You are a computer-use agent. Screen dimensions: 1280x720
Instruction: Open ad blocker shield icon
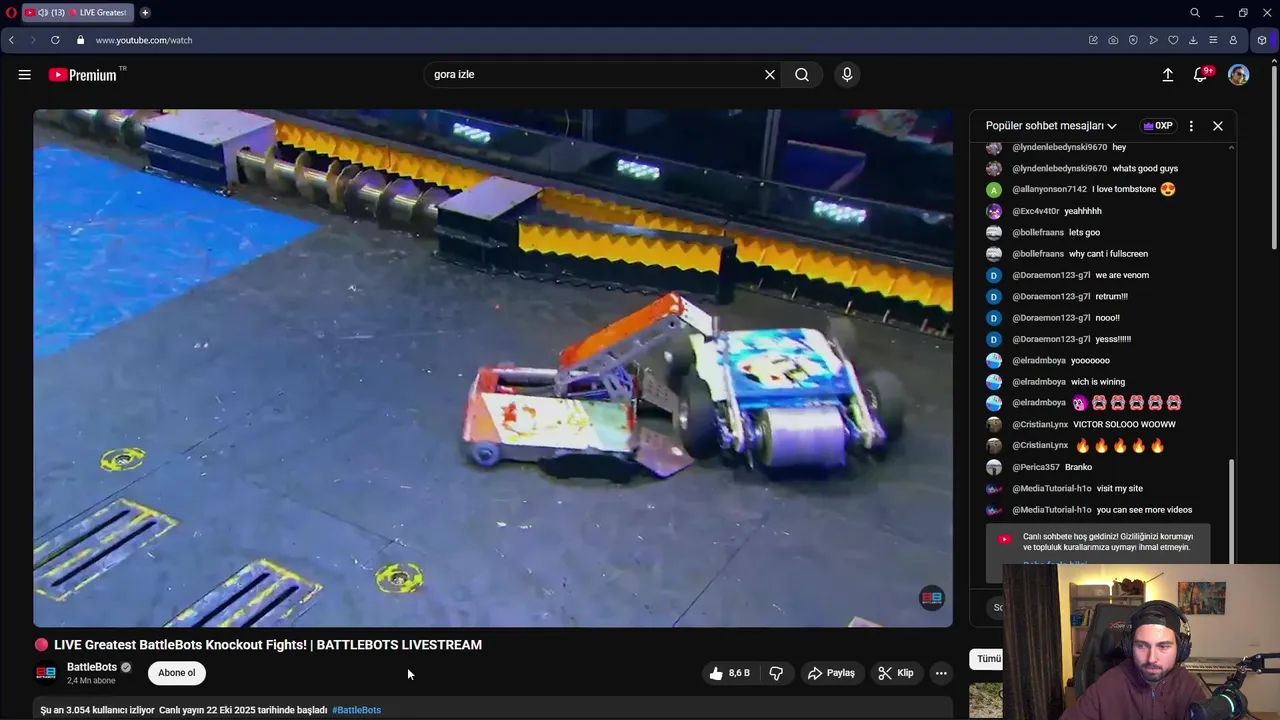(1133, 40)
